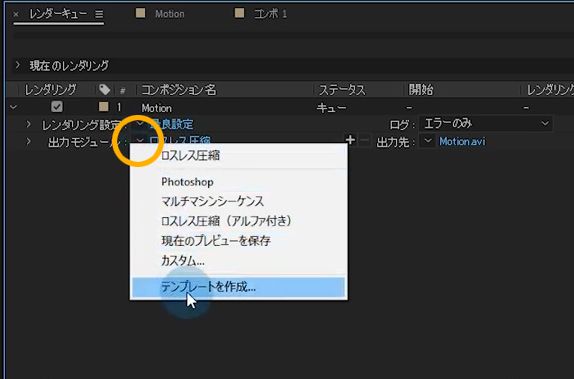Switch to the コンポ 1 tab
Screen dimensions: 574x379
click(270, 14)
